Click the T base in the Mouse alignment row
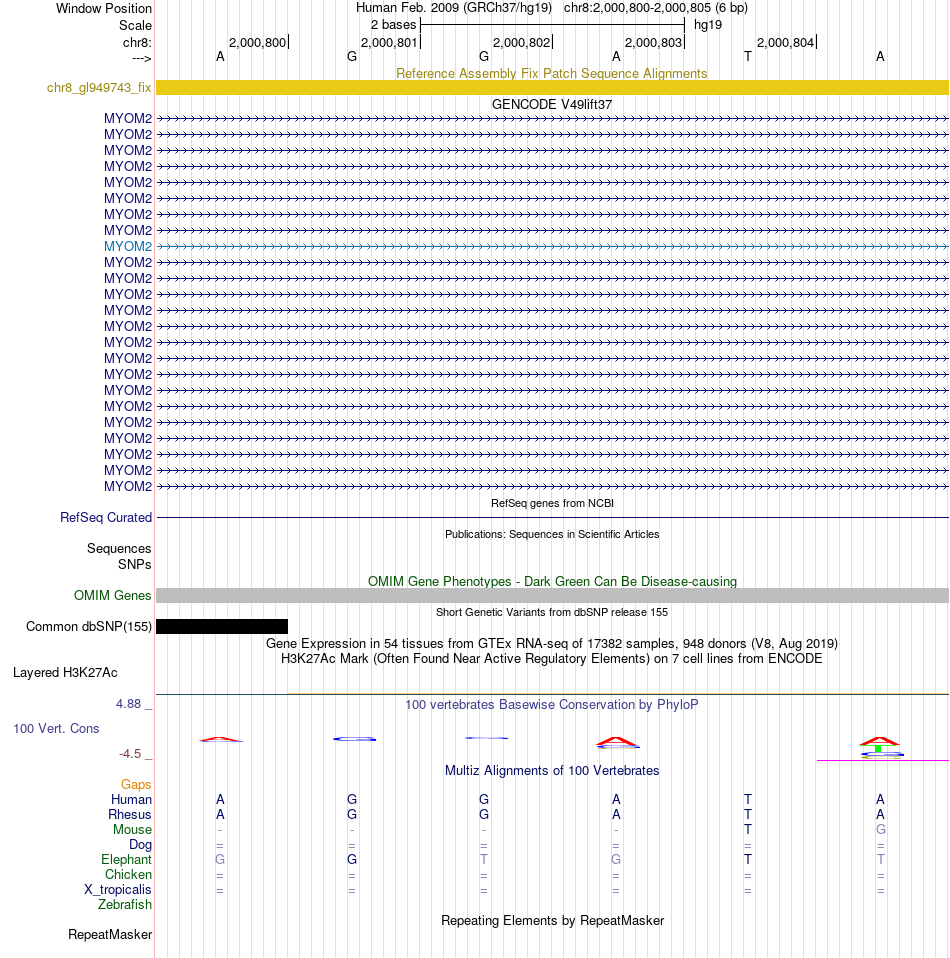This screenshot has width=950, height=958. tap(748, 830)
